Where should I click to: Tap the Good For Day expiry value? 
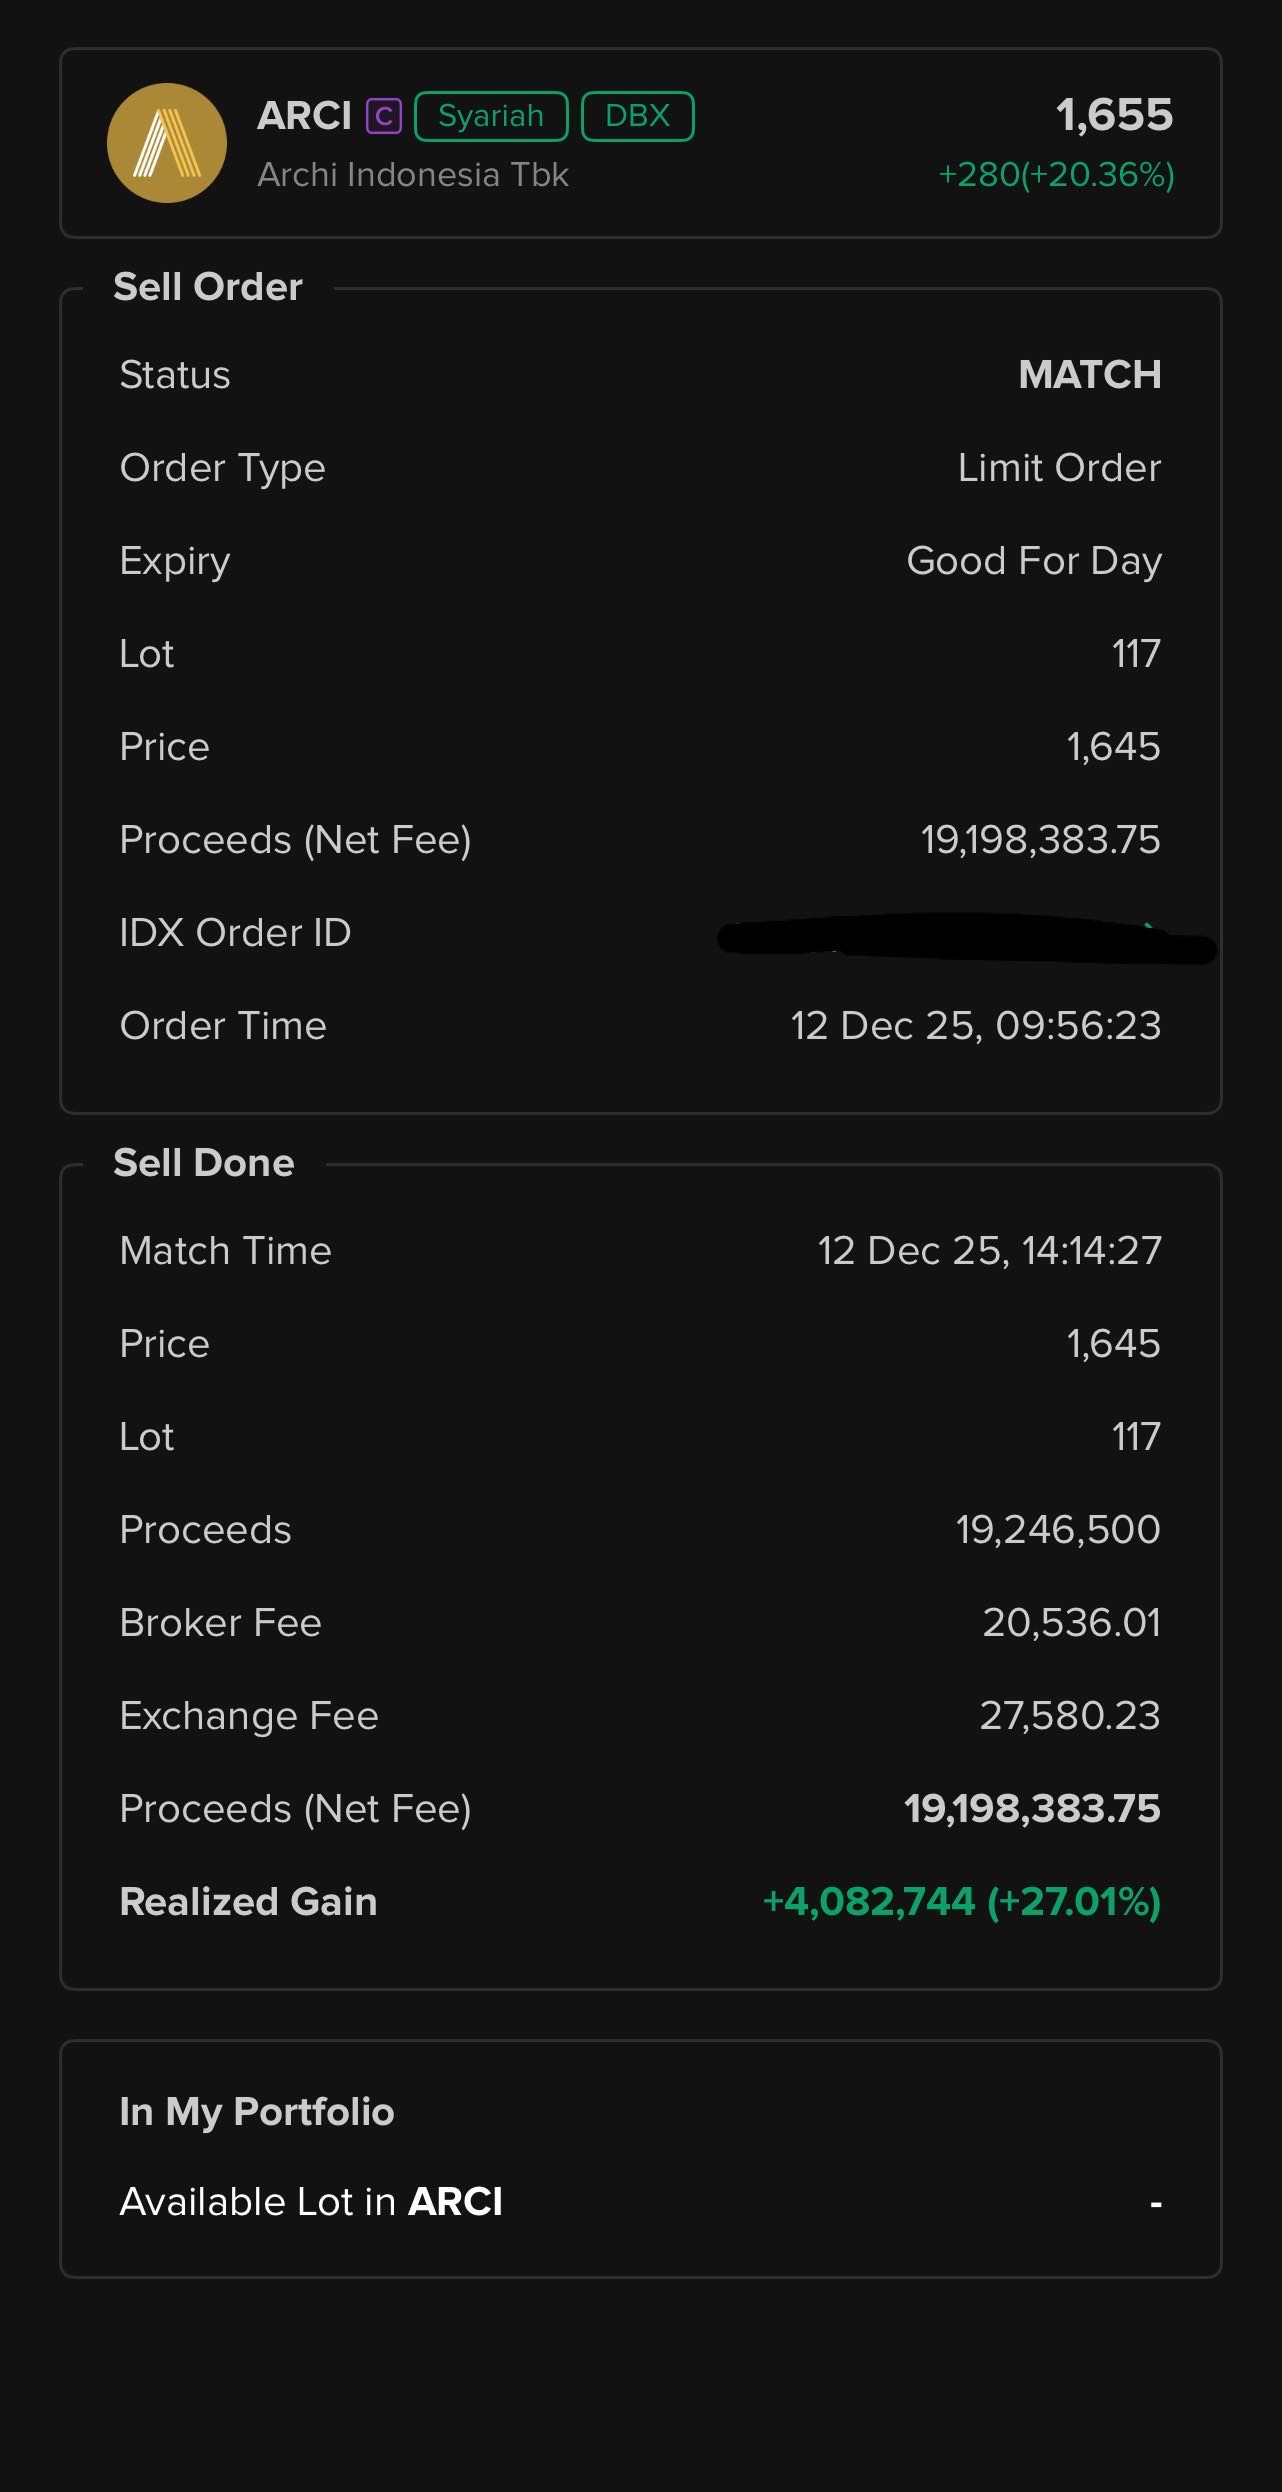point(1033,561)
